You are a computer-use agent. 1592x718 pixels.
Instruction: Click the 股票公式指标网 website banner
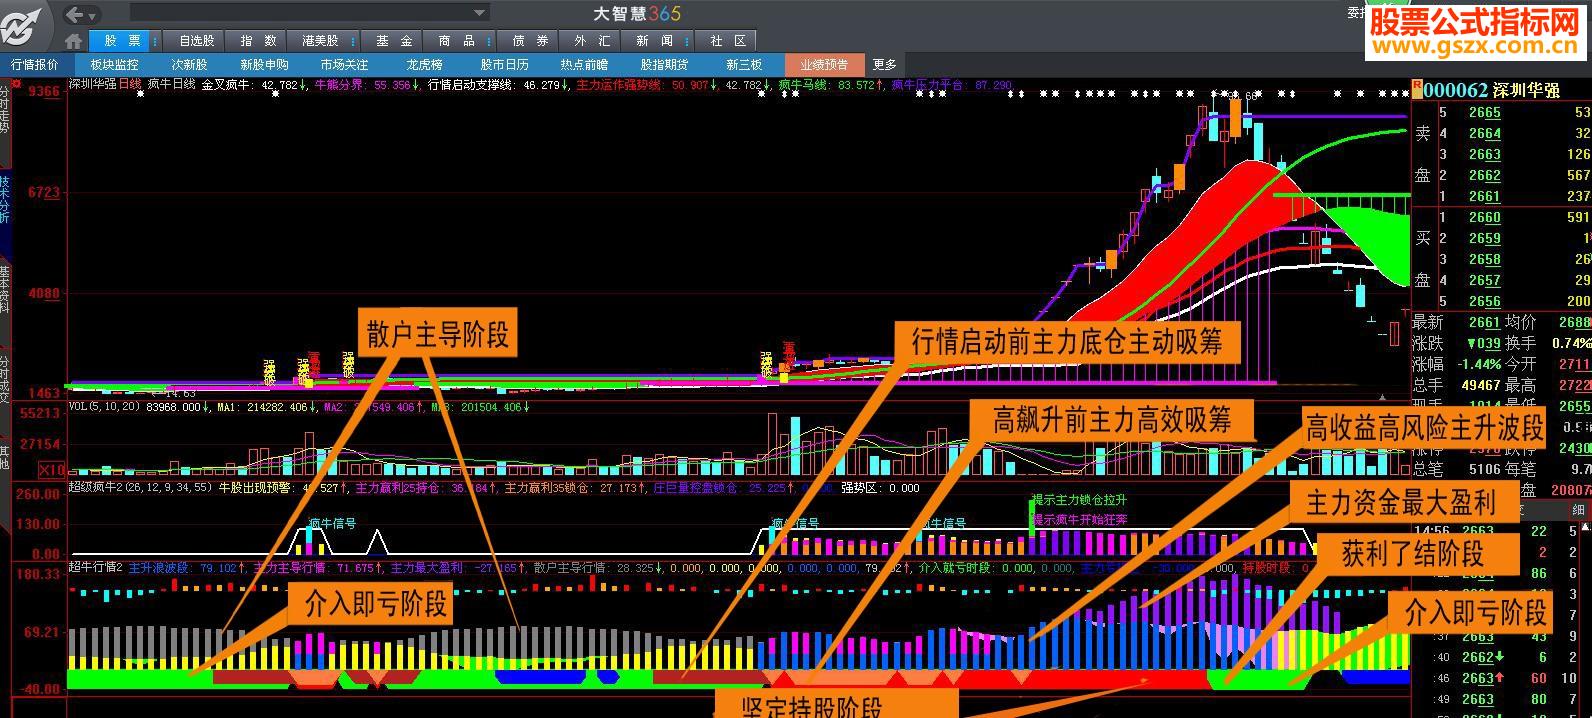tap(1473, 32)
